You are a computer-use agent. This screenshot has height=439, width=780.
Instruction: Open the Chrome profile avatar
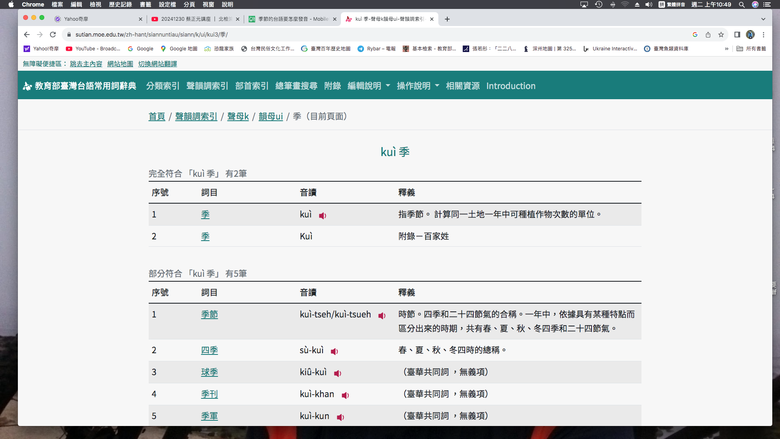[x=750, y=34]
